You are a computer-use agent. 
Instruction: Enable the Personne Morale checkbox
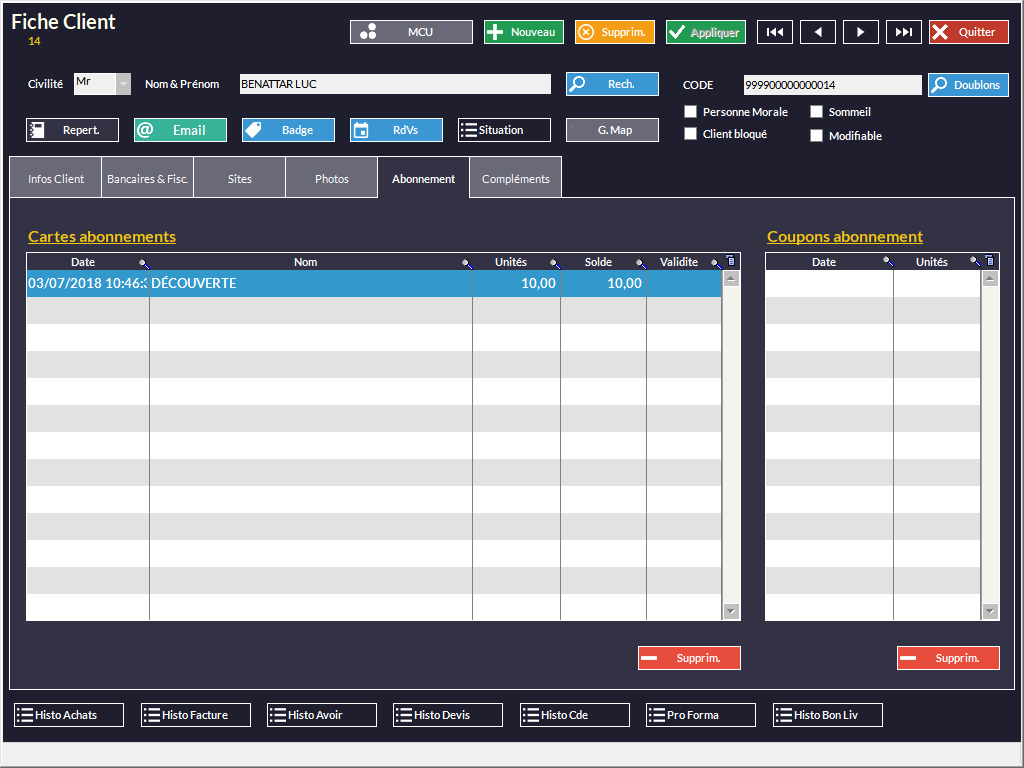coord(690,112)
